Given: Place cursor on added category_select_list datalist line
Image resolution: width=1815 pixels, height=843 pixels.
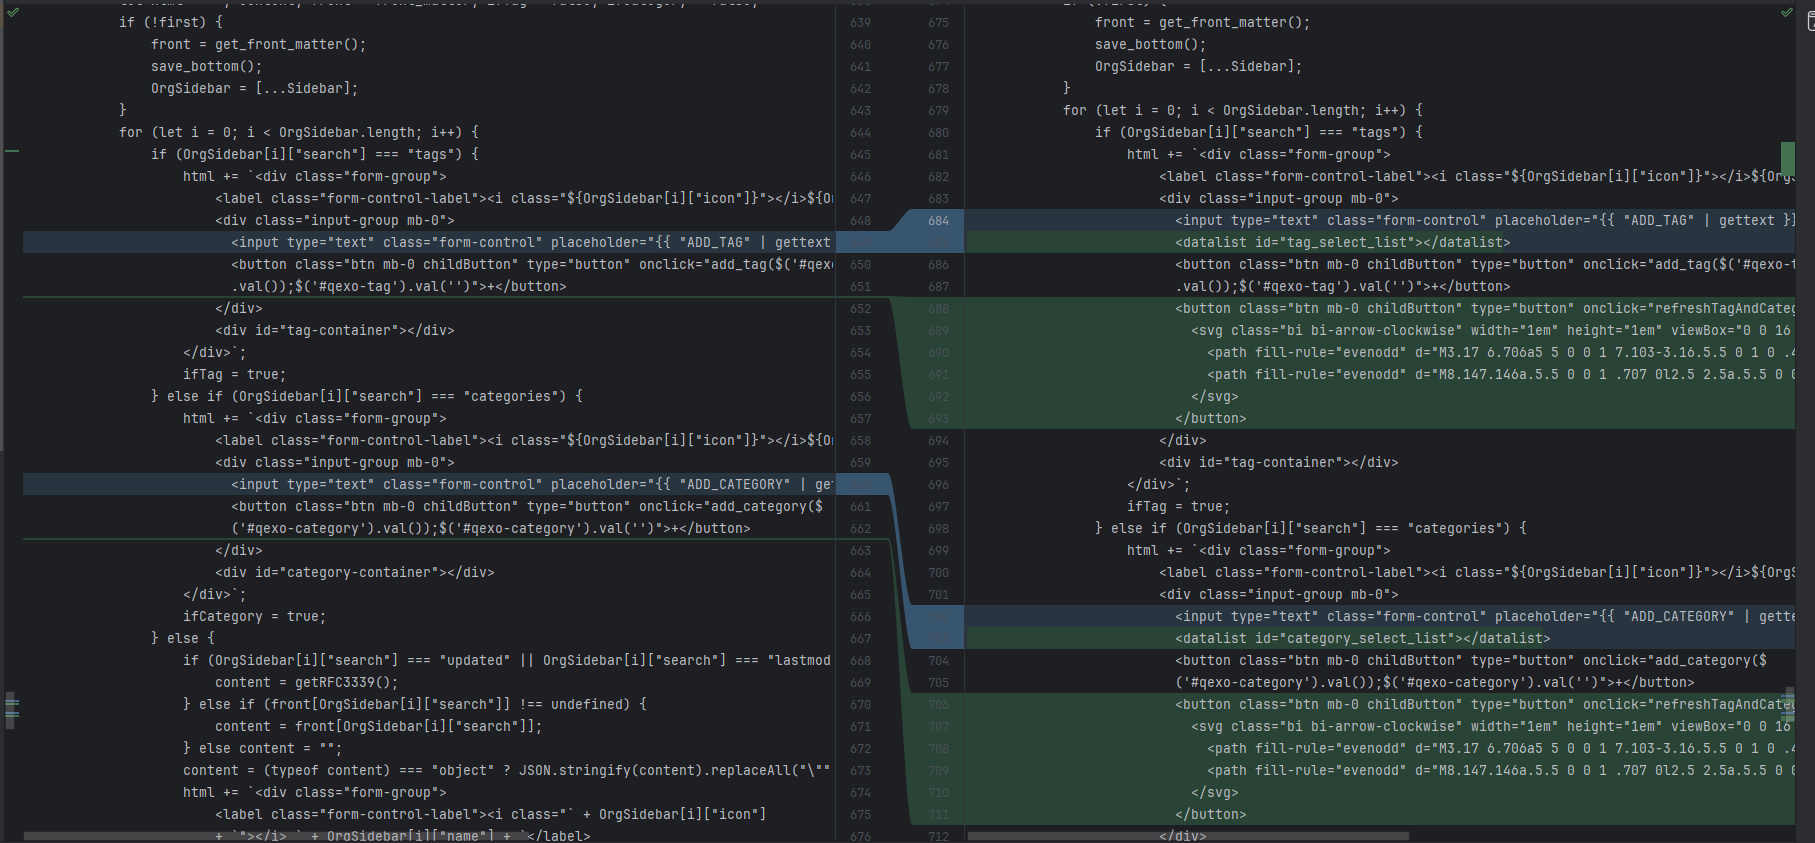Looking at the screenshot, I should [1362, 639].
